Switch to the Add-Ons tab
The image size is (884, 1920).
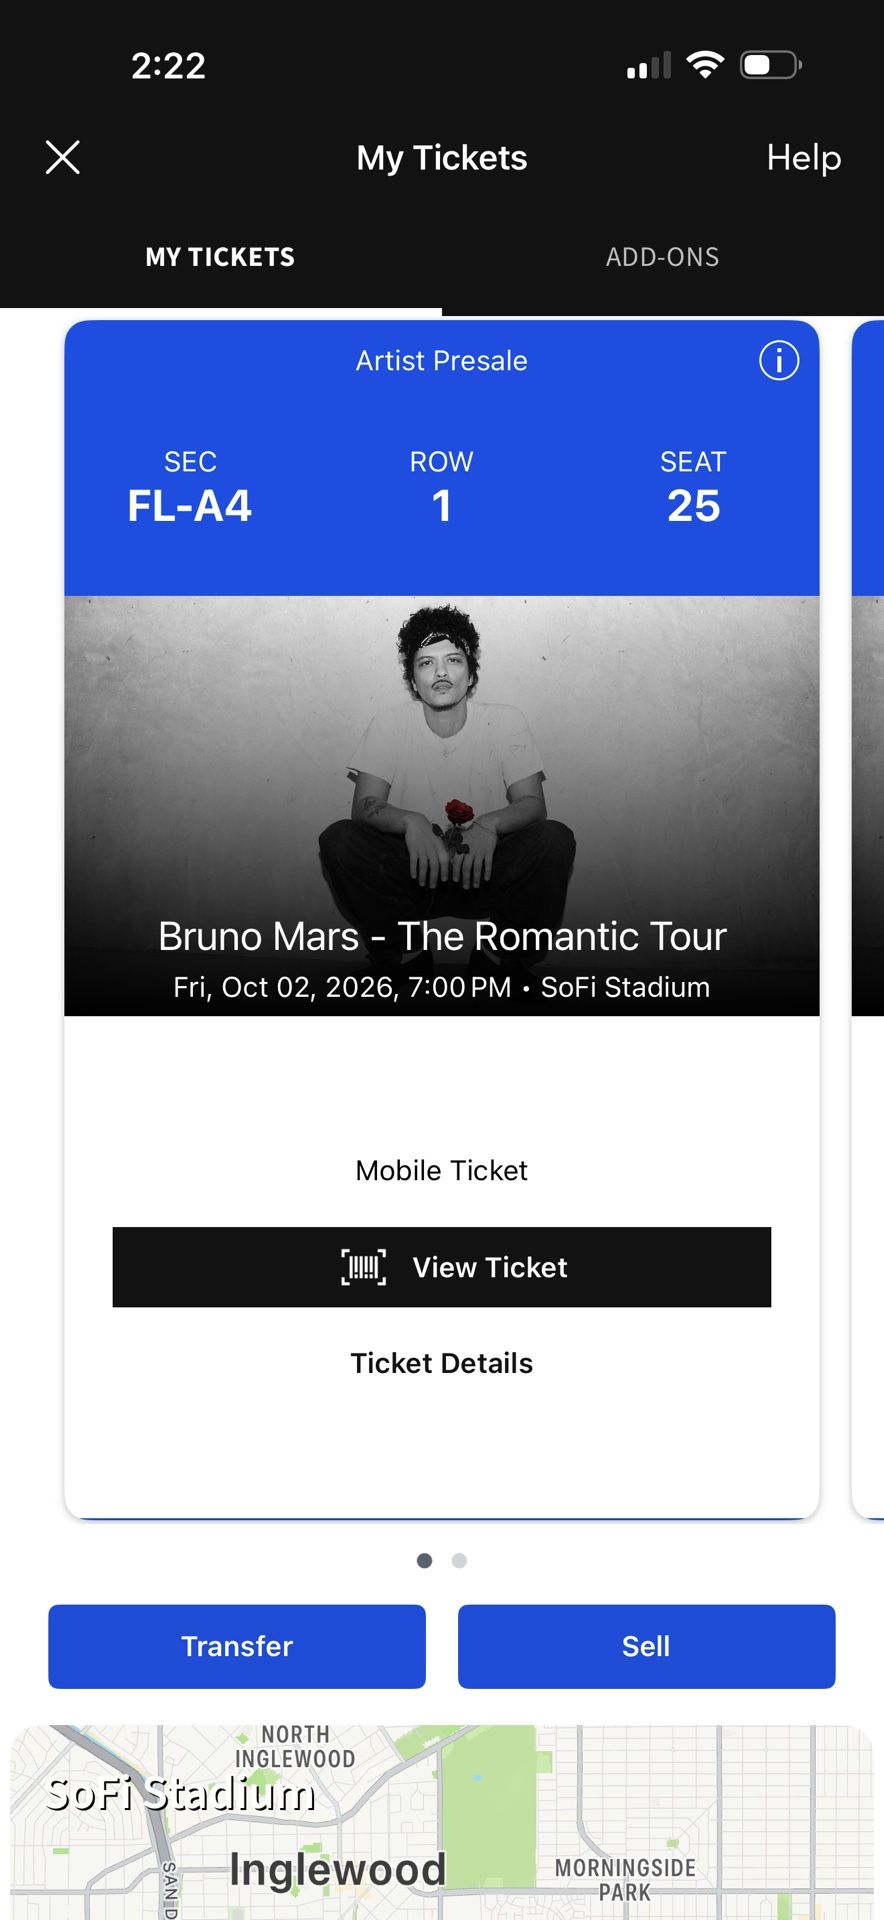662,257
